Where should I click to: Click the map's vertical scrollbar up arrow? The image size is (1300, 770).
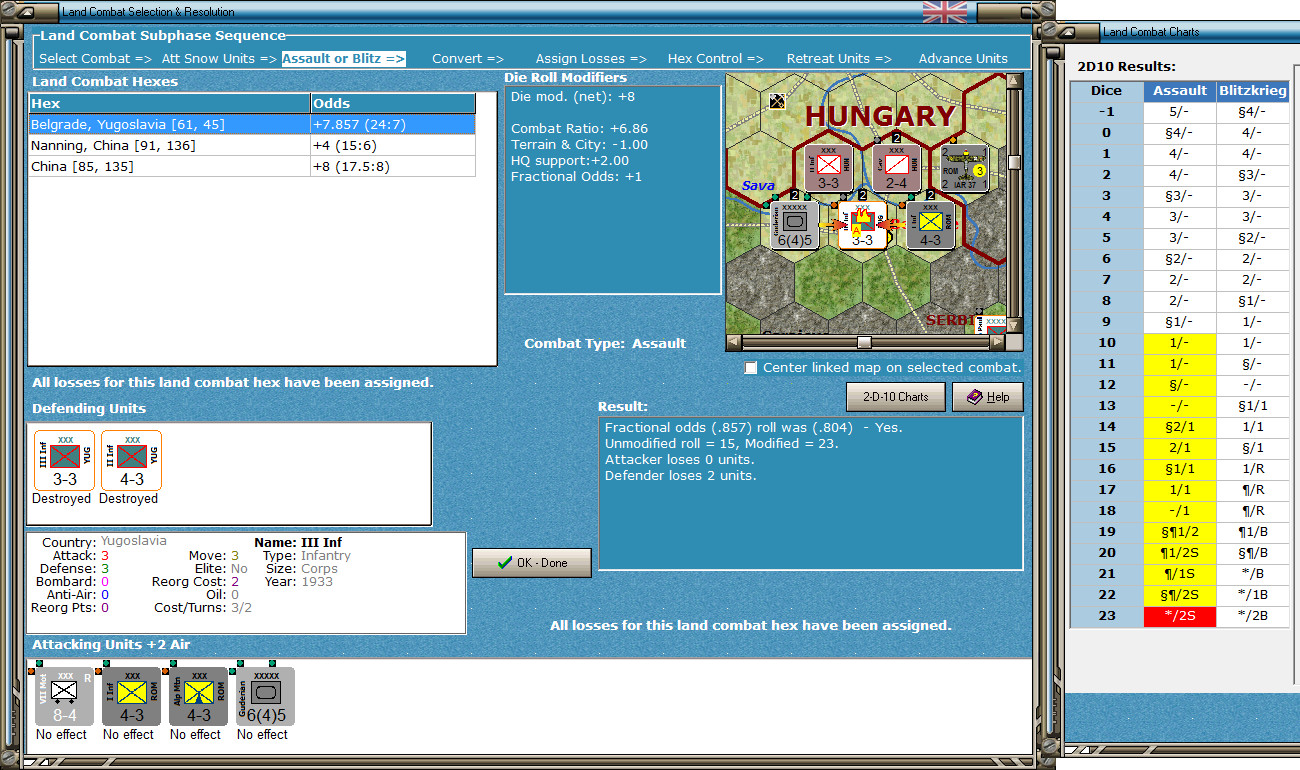(1015, 82)
